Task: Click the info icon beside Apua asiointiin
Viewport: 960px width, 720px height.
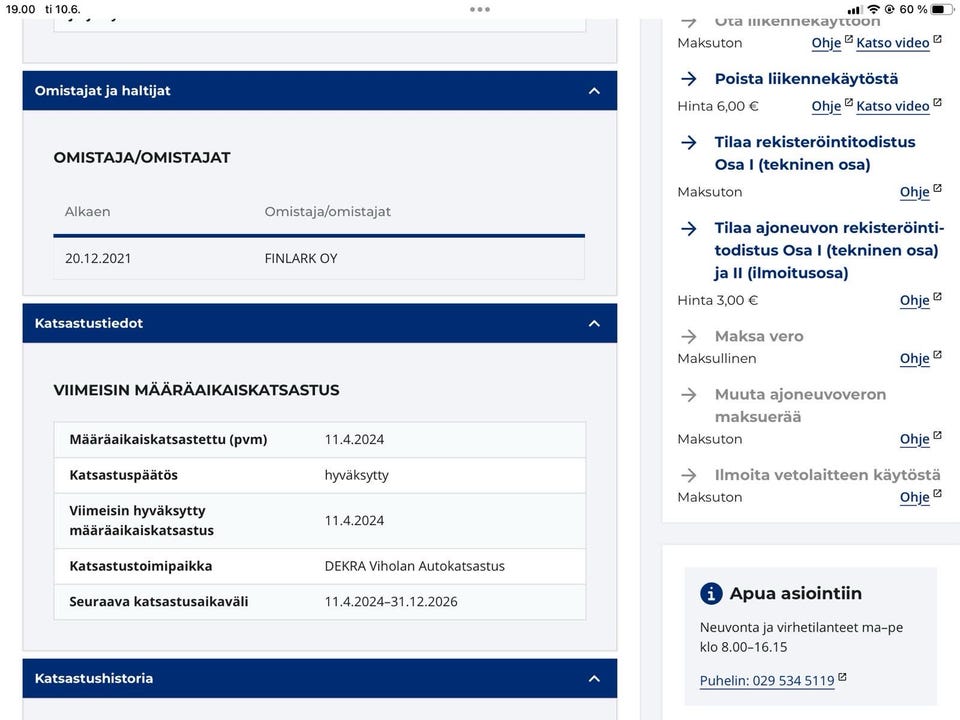Action: coord(711,593)
